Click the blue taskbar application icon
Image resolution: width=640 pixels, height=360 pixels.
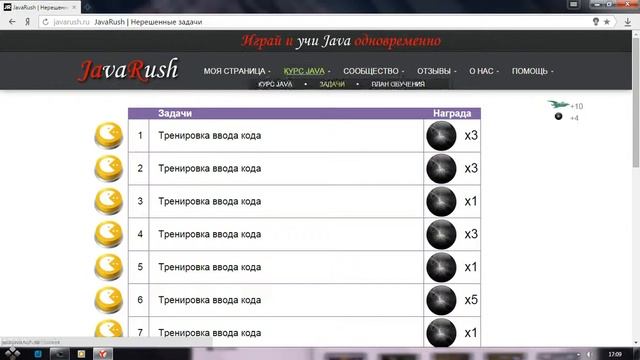38,354
